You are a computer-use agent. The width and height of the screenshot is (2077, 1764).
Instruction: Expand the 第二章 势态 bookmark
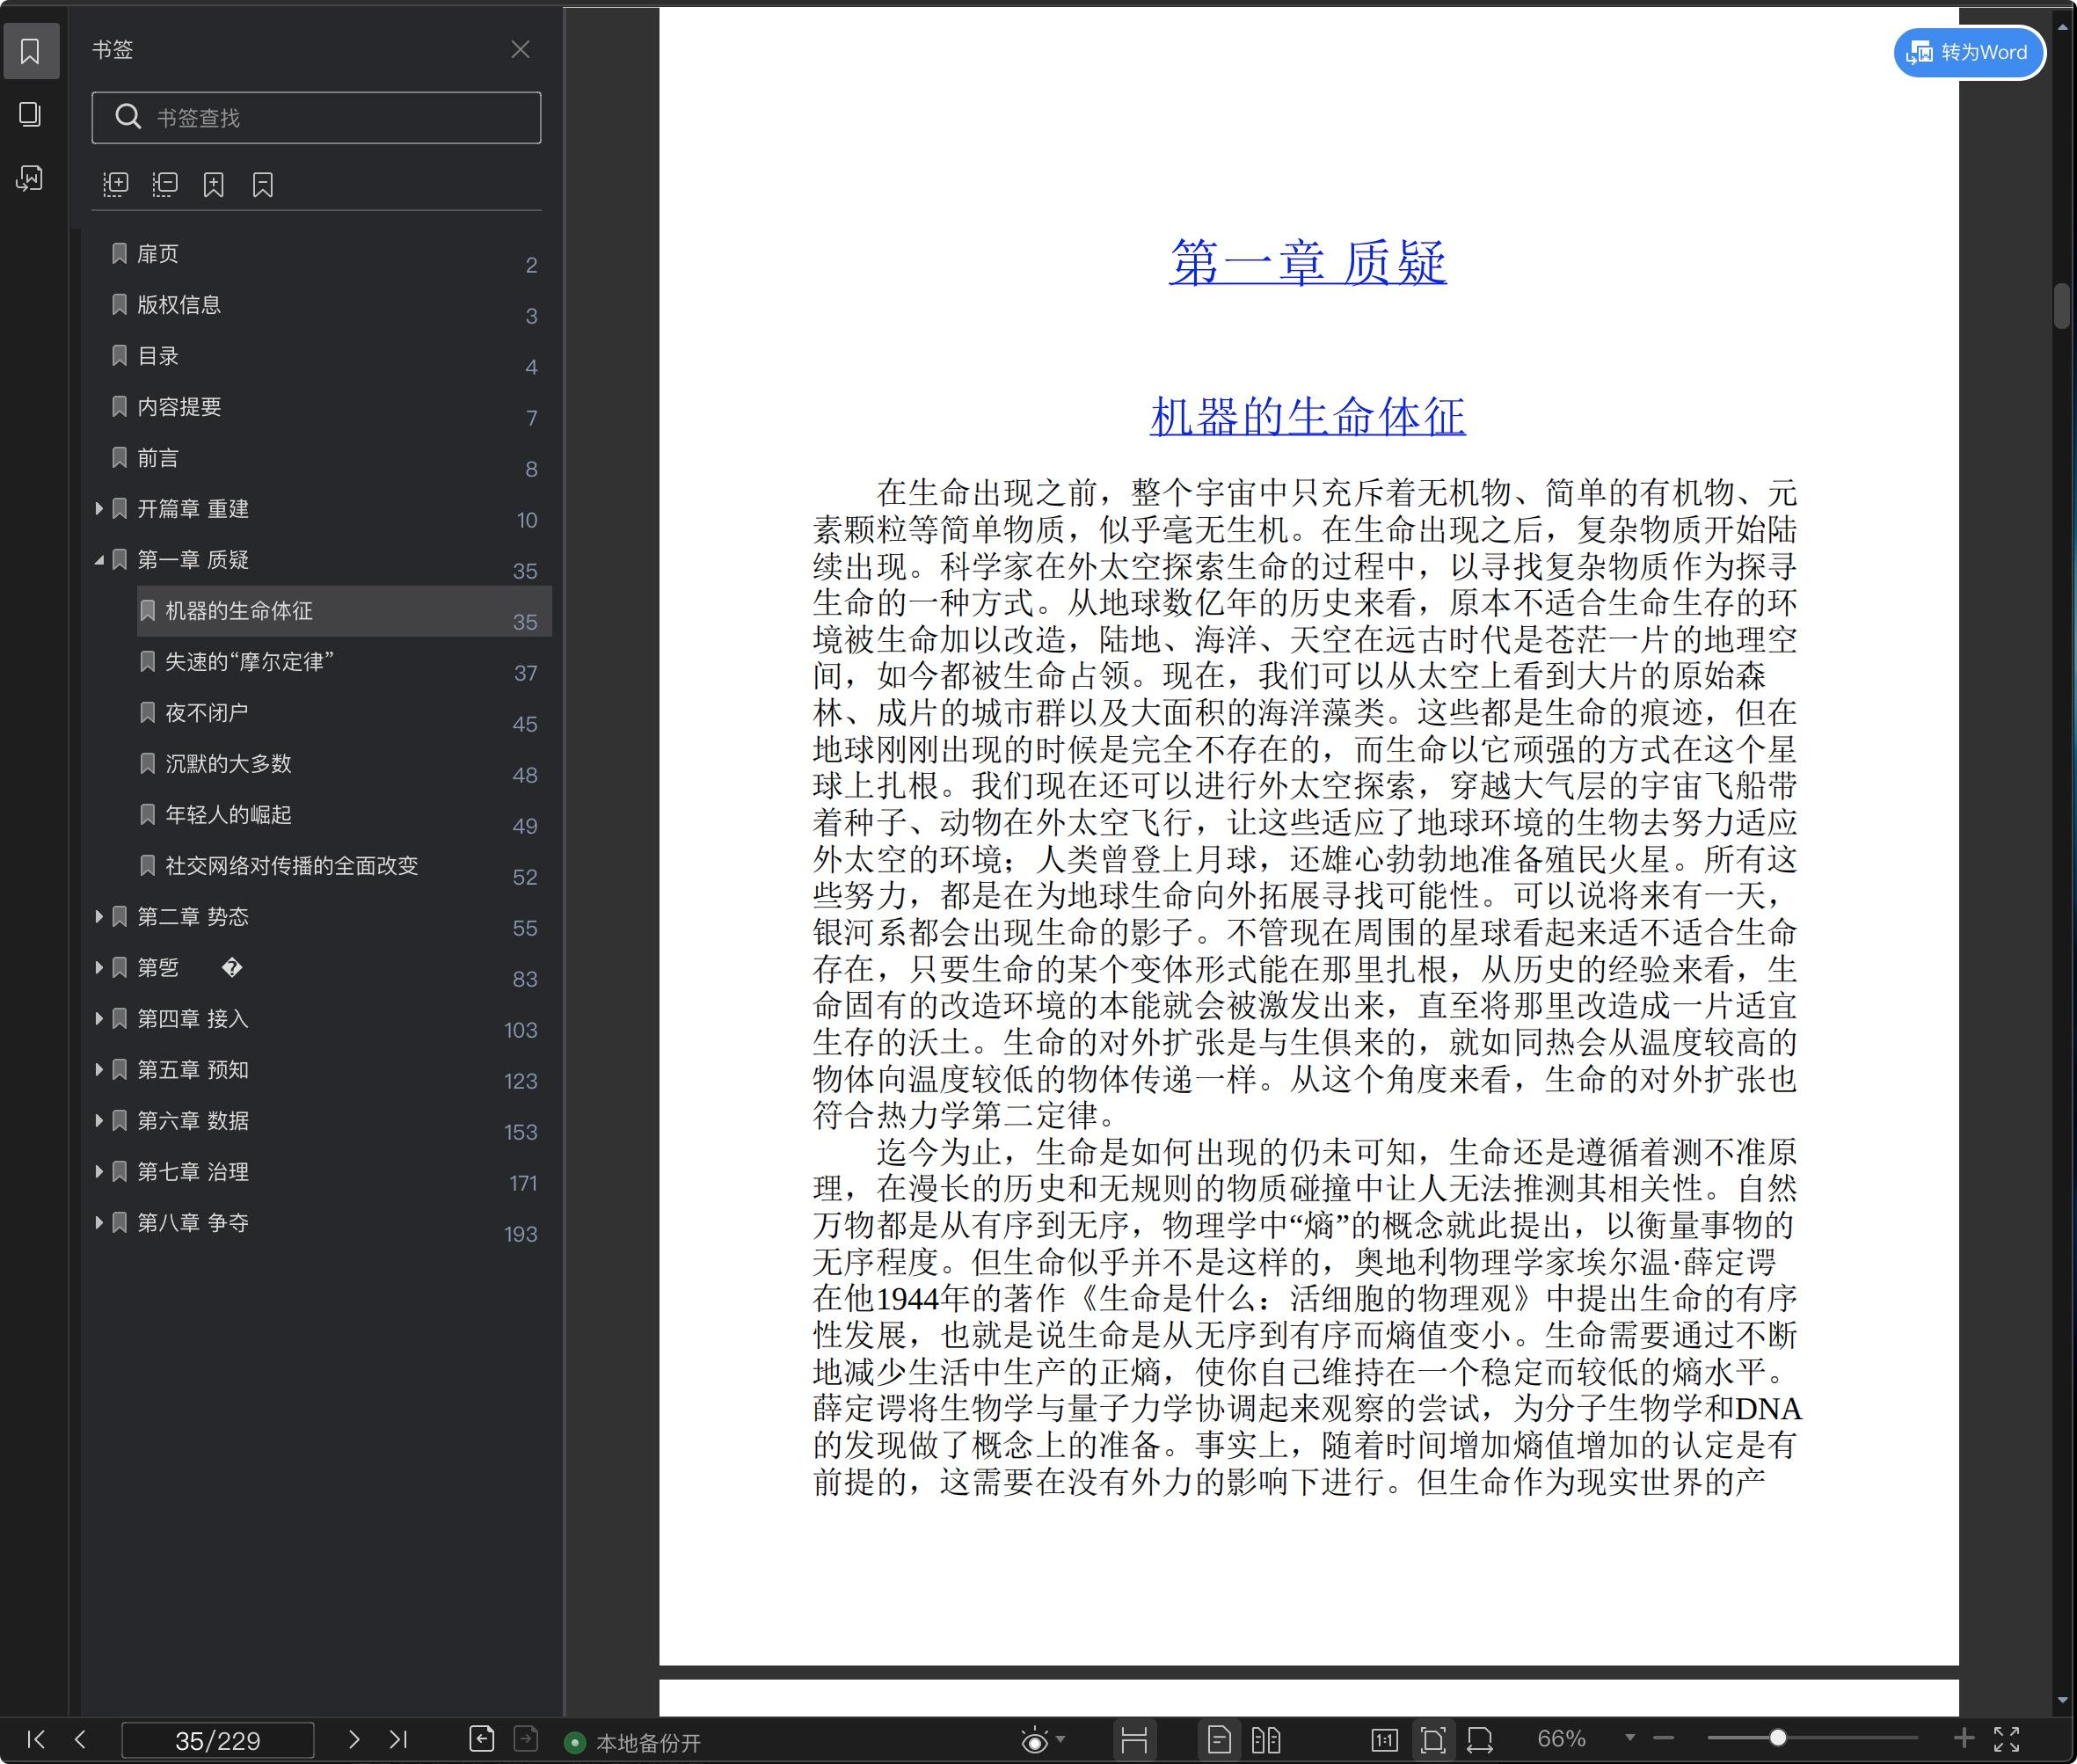99,916
